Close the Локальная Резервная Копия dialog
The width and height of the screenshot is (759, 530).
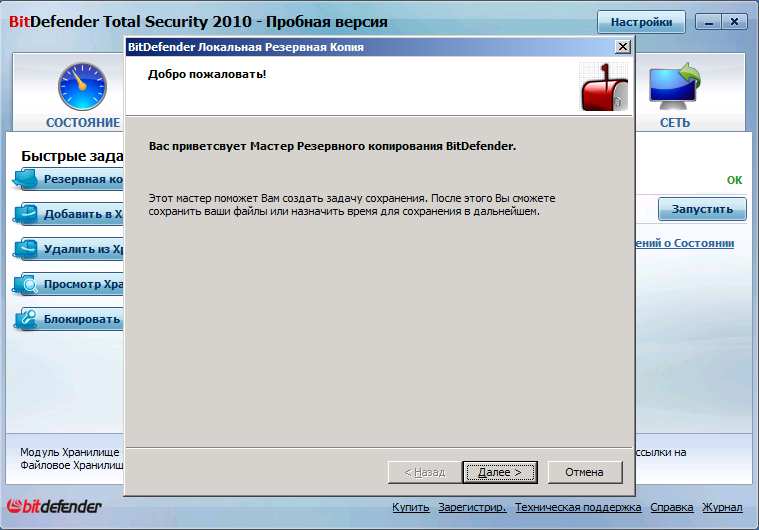[x=622, y=47]
